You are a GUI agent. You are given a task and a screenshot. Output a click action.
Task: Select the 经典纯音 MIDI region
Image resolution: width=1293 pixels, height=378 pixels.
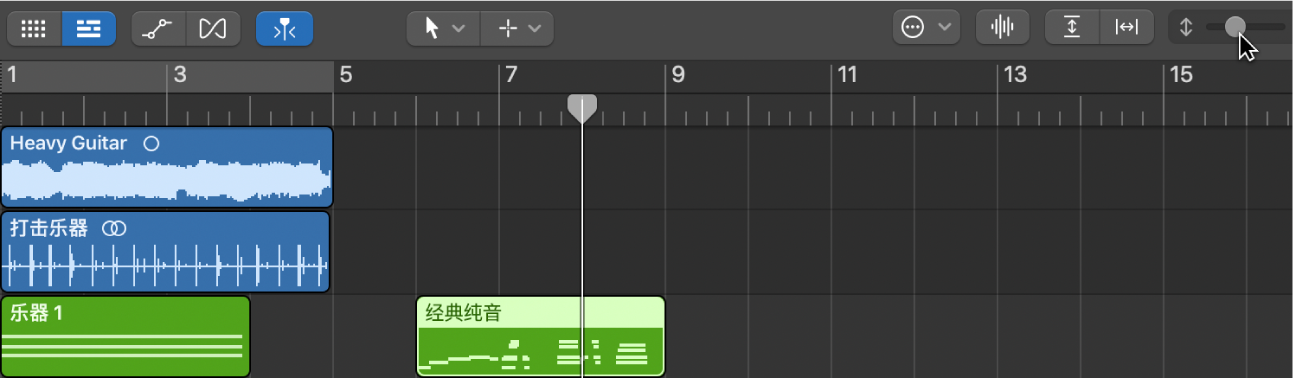(x=540, y=336)
